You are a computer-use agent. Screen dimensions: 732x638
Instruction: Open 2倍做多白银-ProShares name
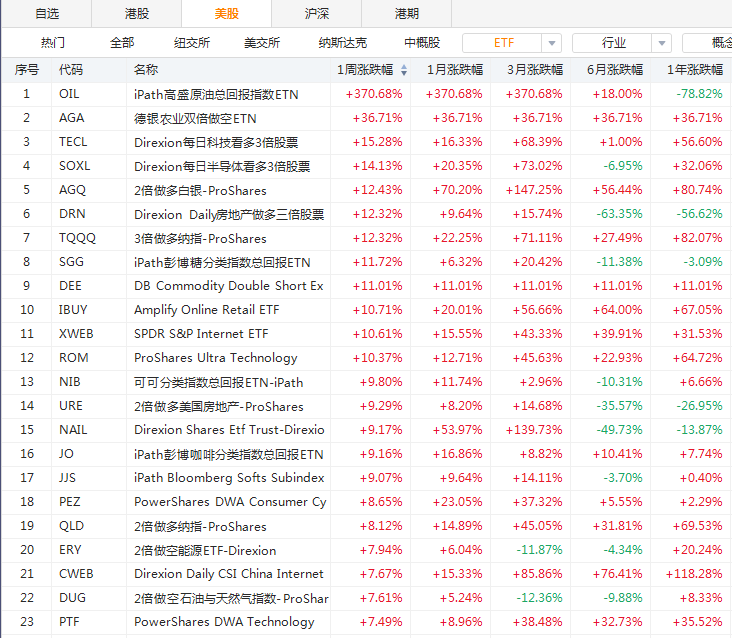pos(200,190)
